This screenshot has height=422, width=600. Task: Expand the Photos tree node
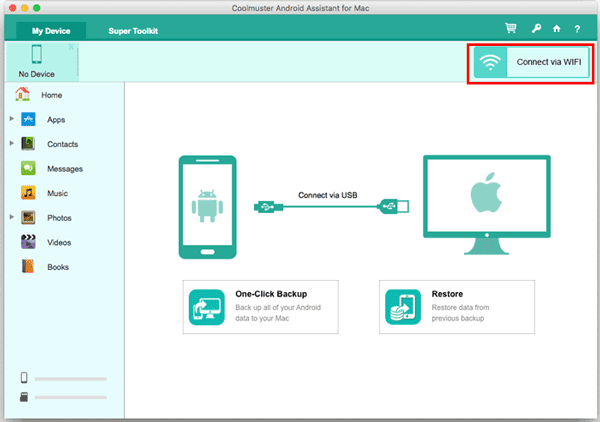click(x=12, y=217)
